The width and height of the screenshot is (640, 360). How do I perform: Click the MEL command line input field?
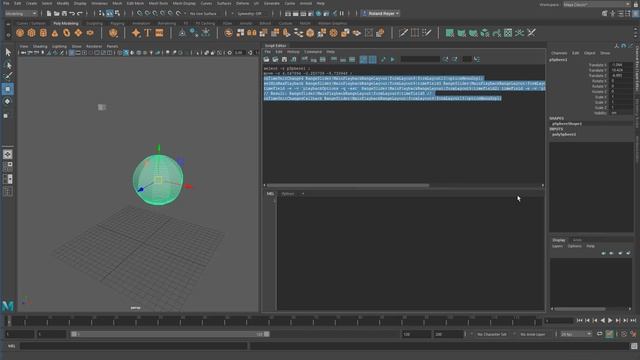click(133, 346)
